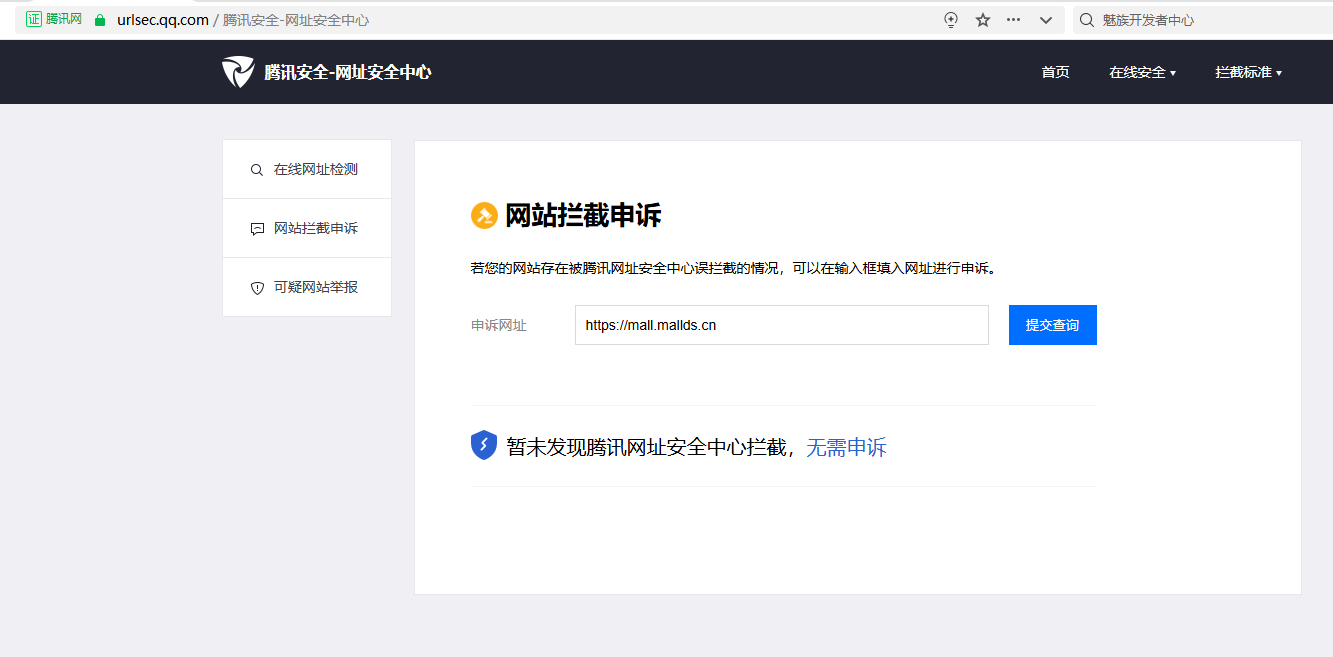Expand the address bar dropdown chevron
Screen dimensions: 1333x657
[1046, 20]
